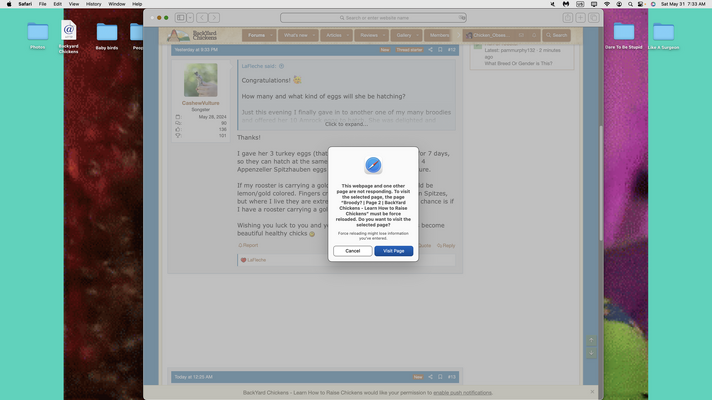Click the BackYard Chickens logo

tap(192, 35)
